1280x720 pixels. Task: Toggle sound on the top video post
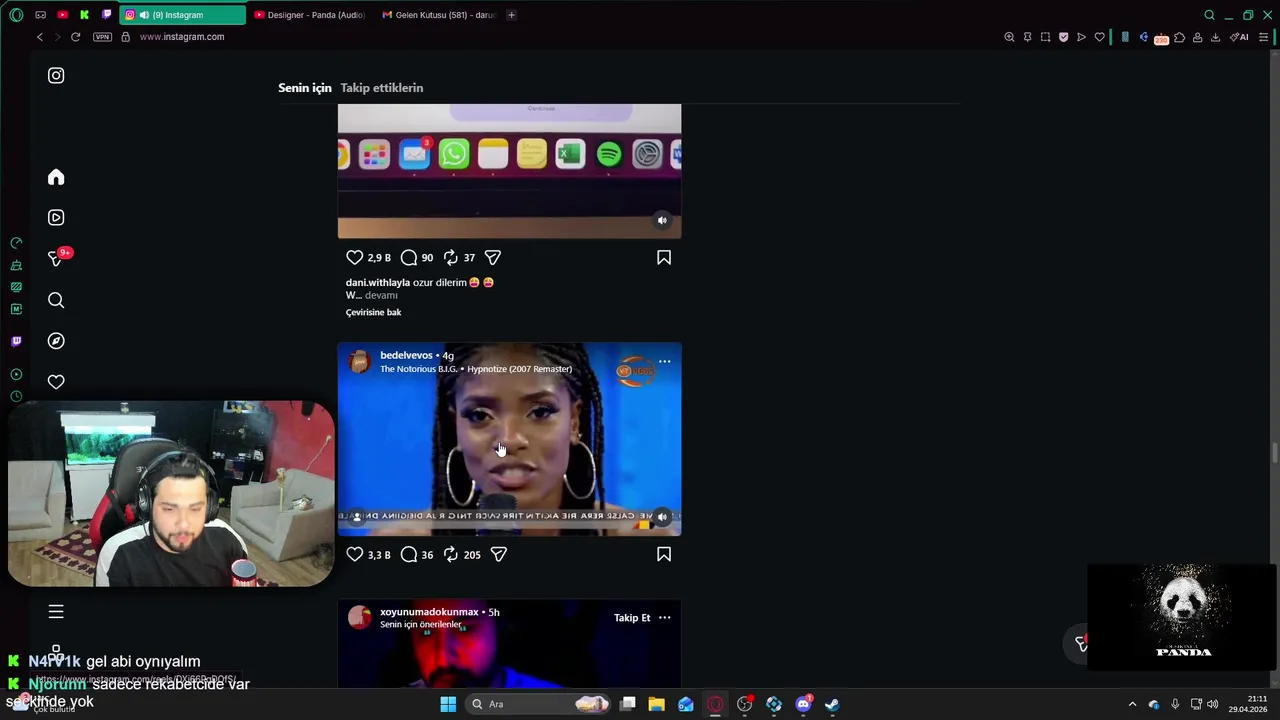[662, 220]
